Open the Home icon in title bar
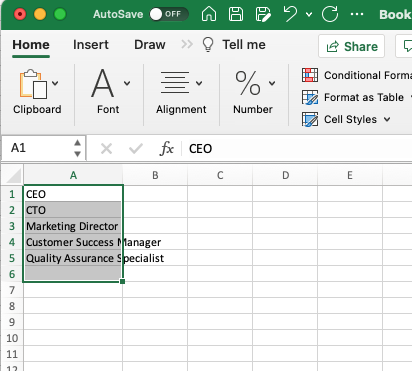The height and width of the screenshot is (371, 412). (x=209, y=14)
